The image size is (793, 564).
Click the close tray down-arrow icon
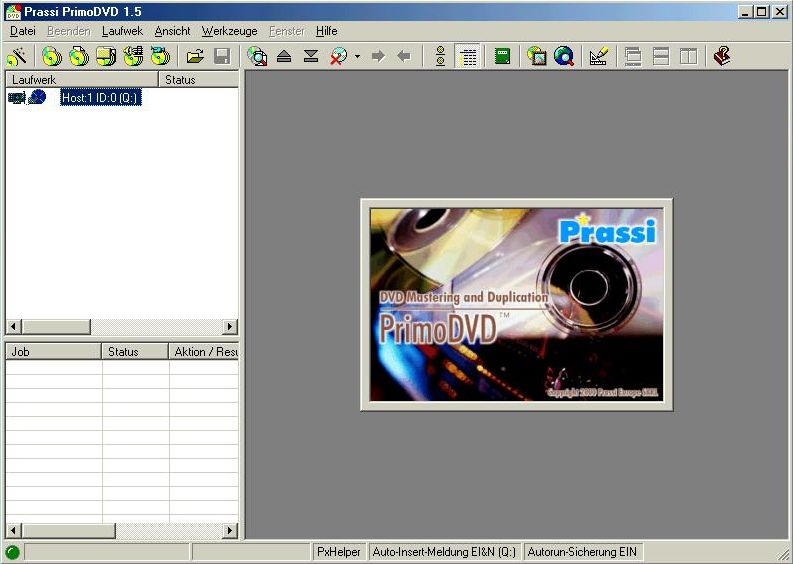tap(311, 56)
